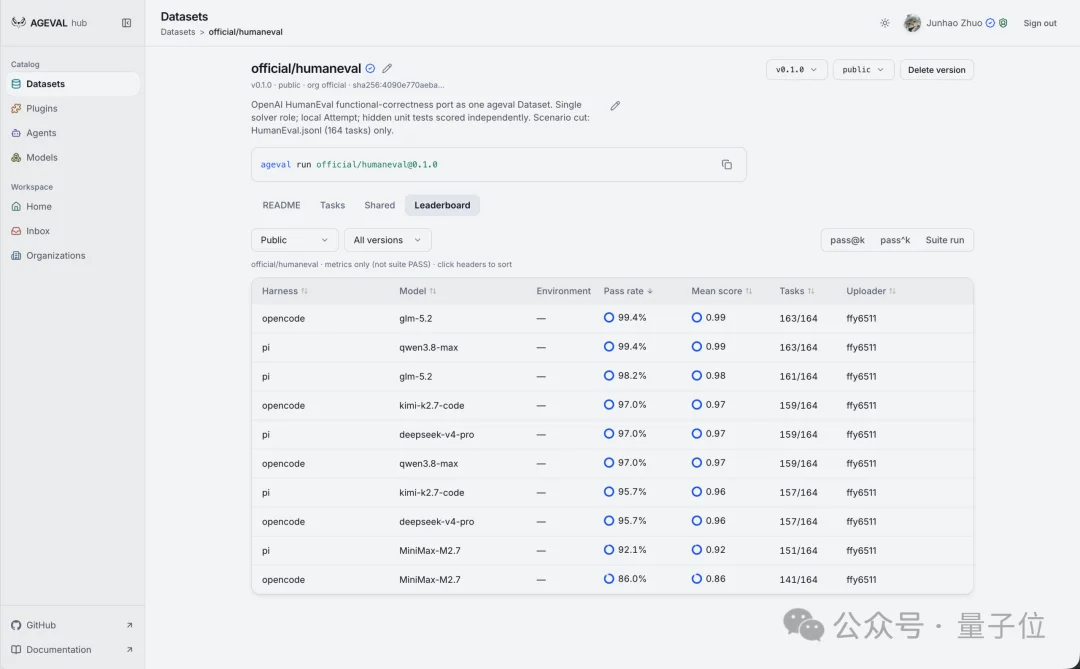
Task: Switch to the Tasks tab
Action: pos(332,205)
